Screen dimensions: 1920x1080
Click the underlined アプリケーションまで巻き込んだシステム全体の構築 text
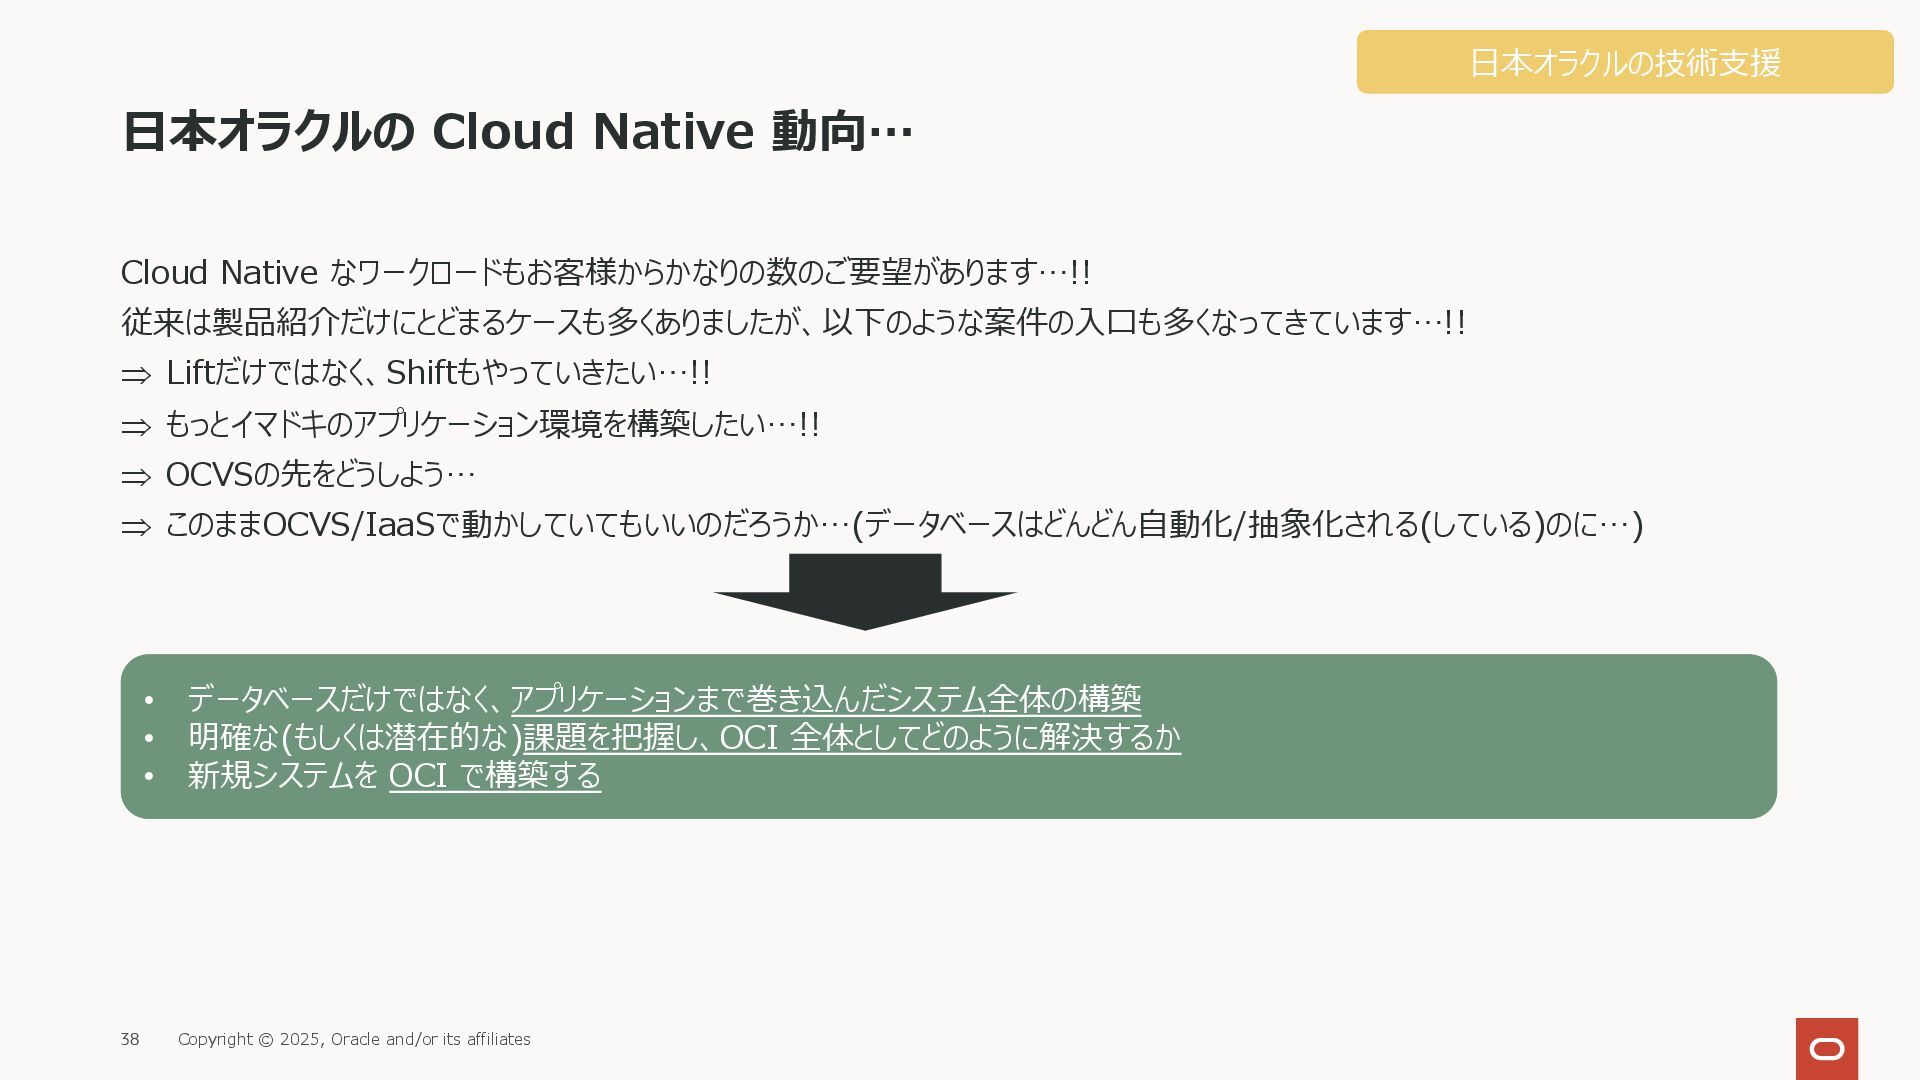pyautogui.click(x=826, y=698)
